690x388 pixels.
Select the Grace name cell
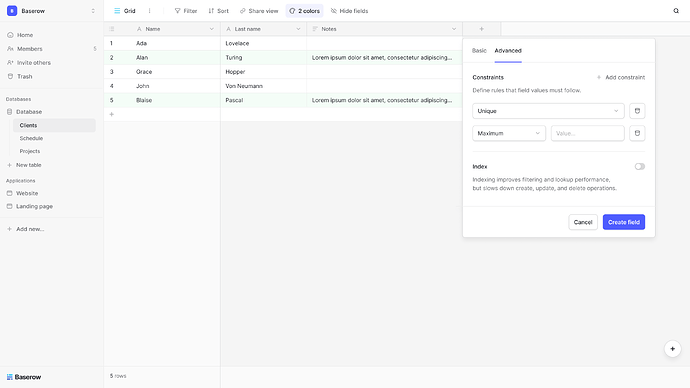176,72
